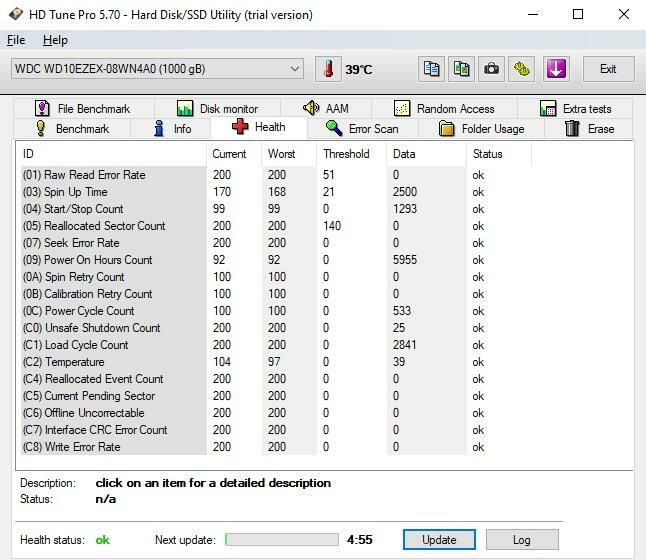Click the Exit button
Screen dimensions: 646x560
click(x=608, y=69)
